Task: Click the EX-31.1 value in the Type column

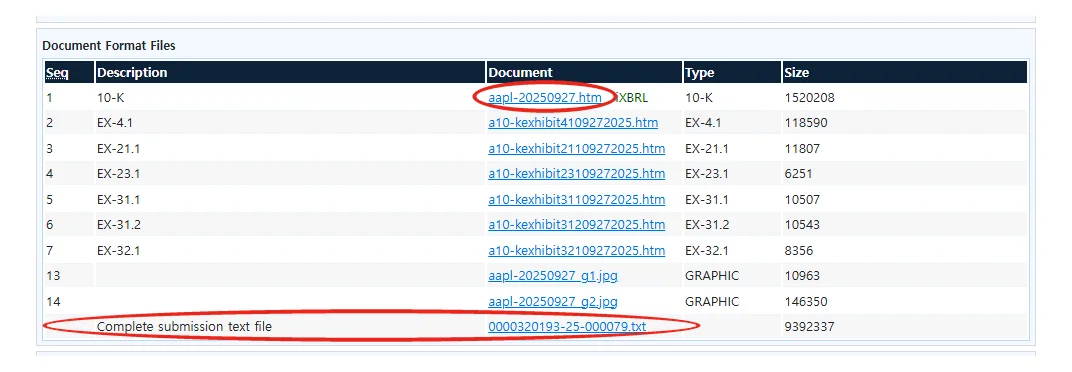Action: (x=707, y=200)
